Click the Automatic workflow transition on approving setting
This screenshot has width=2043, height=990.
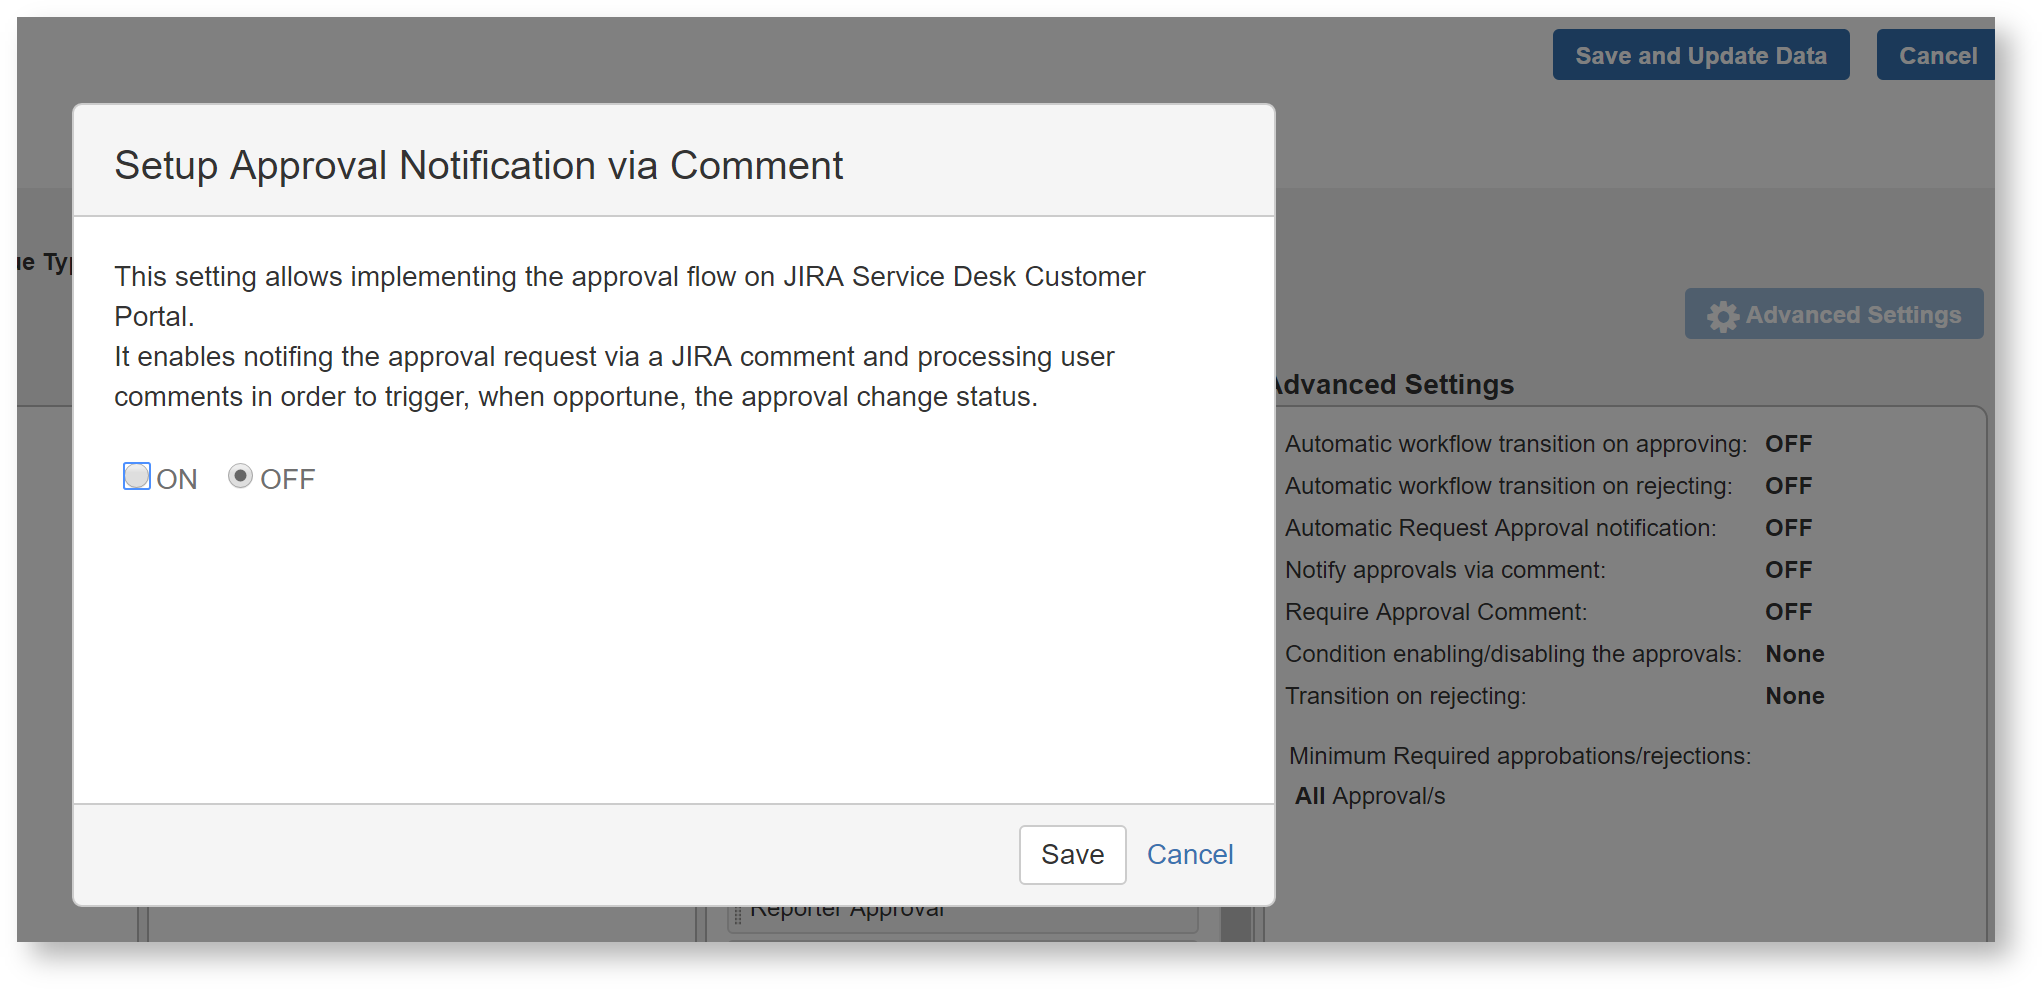[x=1515, y=444]
